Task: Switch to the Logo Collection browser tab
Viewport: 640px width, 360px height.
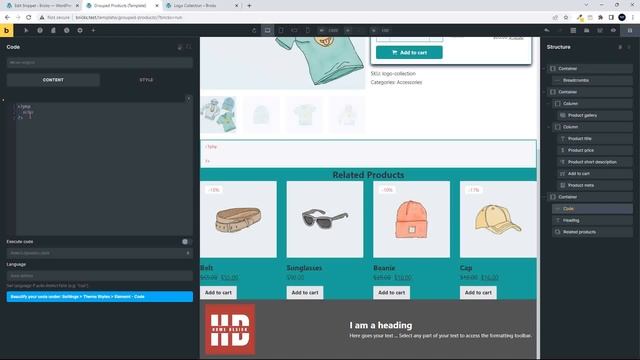Action: 202,6
